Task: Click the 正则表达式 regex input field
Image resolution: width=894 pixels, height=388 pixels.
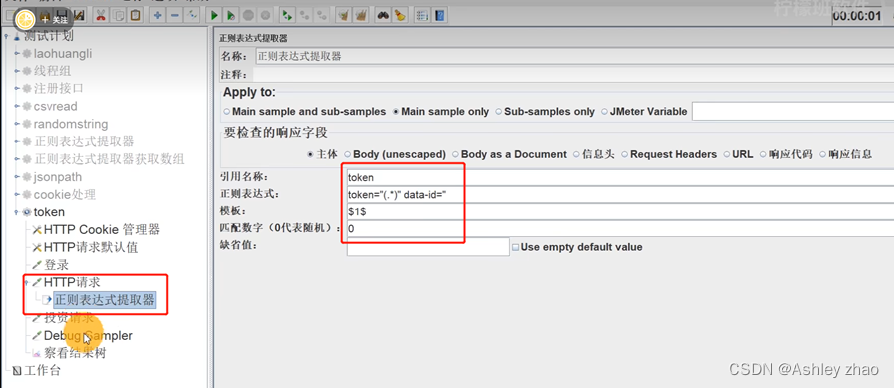Action: pyautogui.click(x=620, y=195)
